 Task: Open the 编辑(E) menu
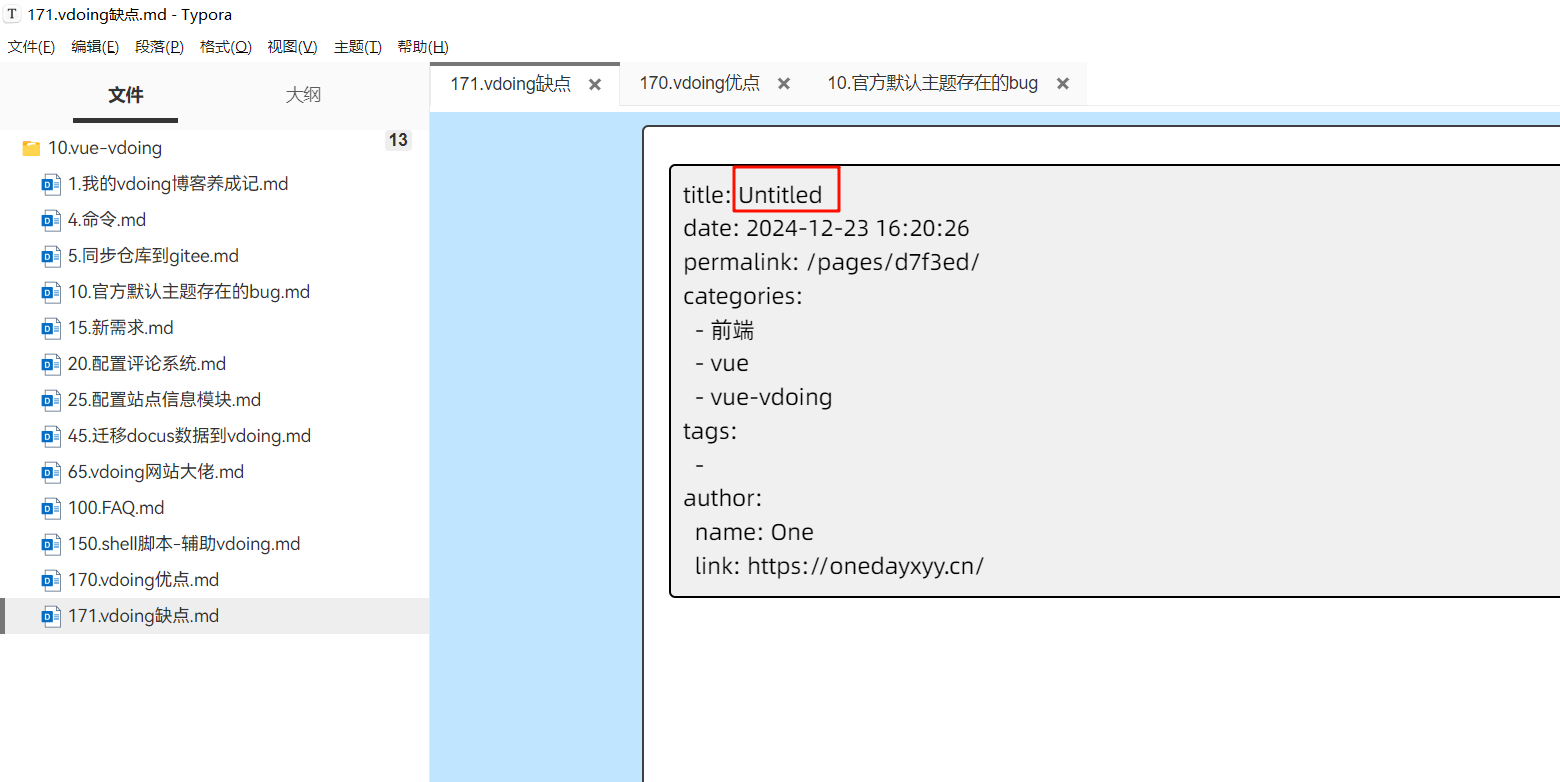(x=95, y=47)
